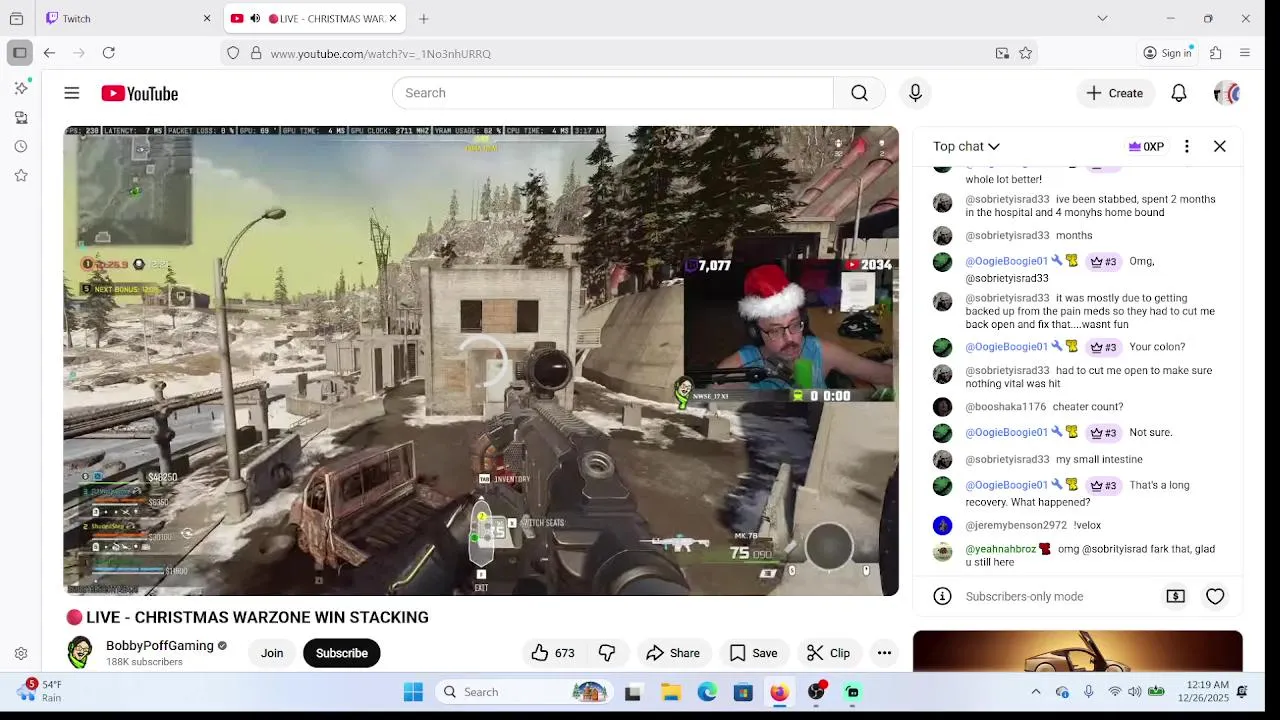1280x720 pixels.
Task: Open the taskbar clock 12:19 AM
Action: [x=1204, y=691]
